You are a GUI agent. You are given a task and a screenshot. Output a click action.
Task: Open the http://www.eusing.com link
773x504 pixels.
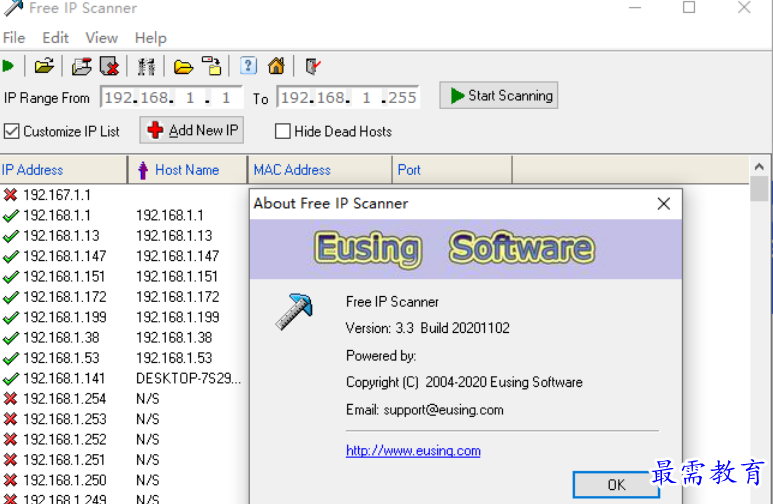(413, 450)
